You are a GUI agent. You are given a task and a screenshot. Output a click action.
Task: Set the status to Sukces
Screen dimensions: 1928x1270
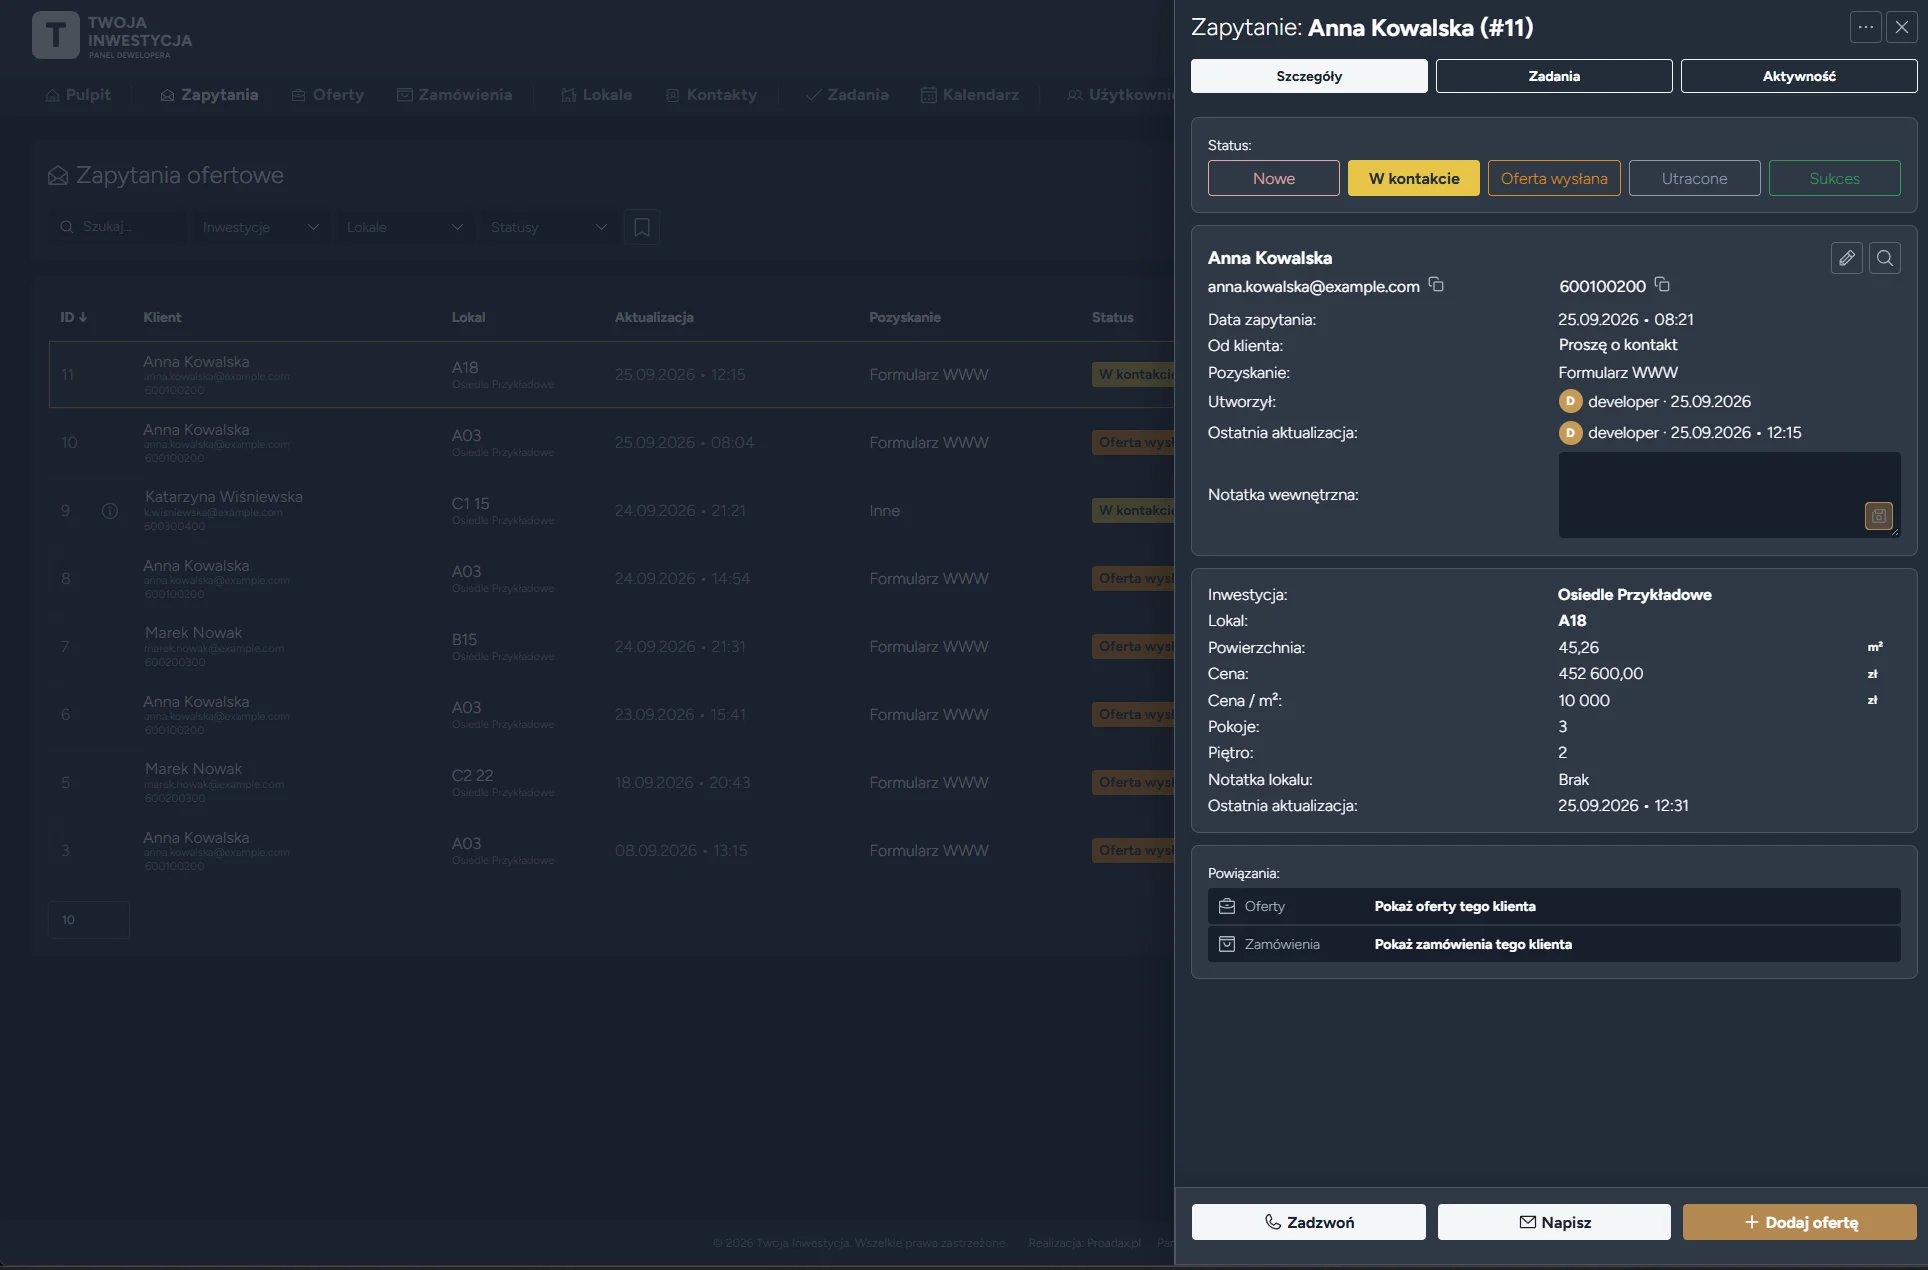(x=1835, y=178)
